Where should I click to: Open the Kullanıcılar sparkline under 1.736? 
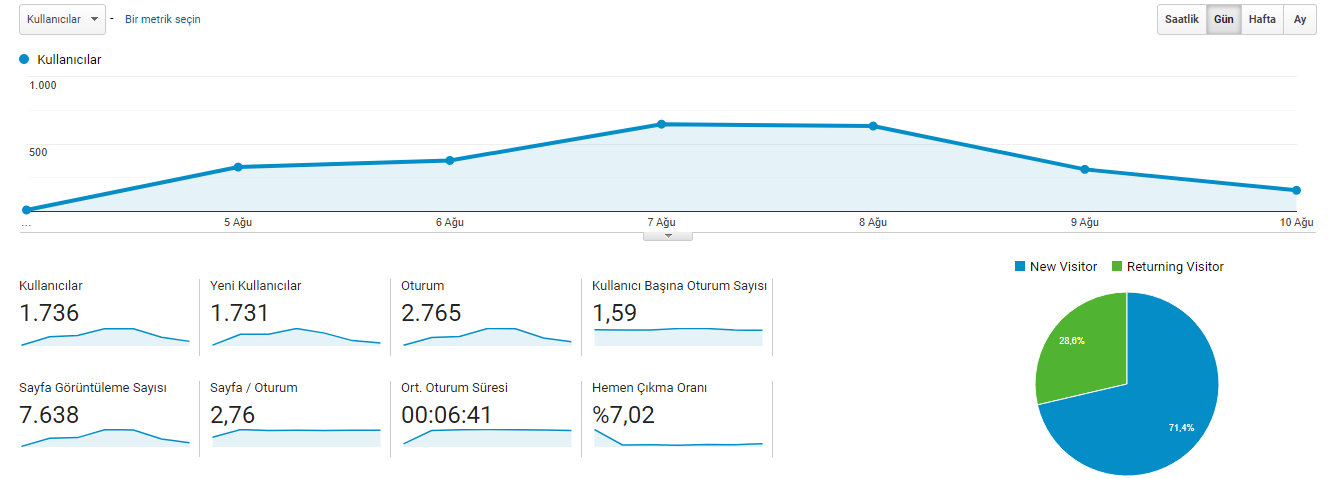[105, 336]
